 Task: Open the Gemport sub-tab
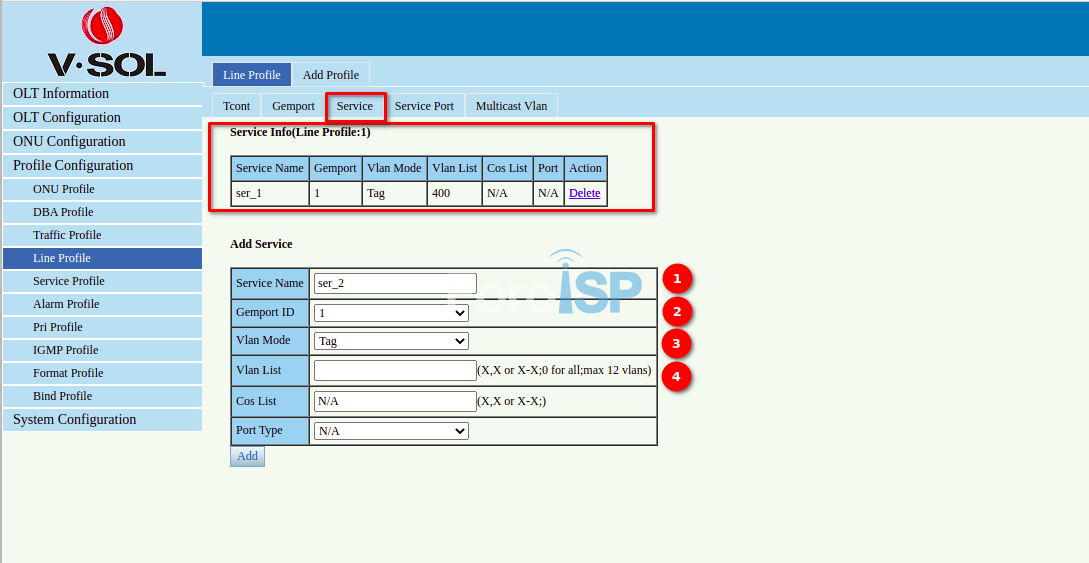pyautogui.click(x=293, y=106)
